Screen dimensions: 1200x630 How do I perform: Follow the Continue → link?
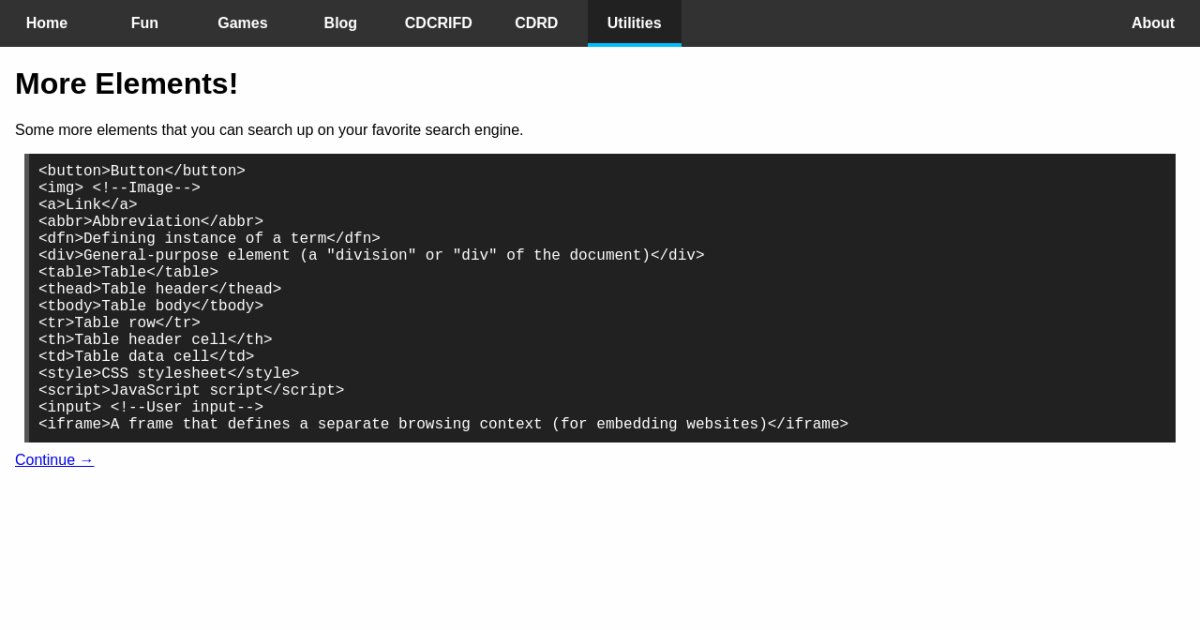[x=54, y=460]
